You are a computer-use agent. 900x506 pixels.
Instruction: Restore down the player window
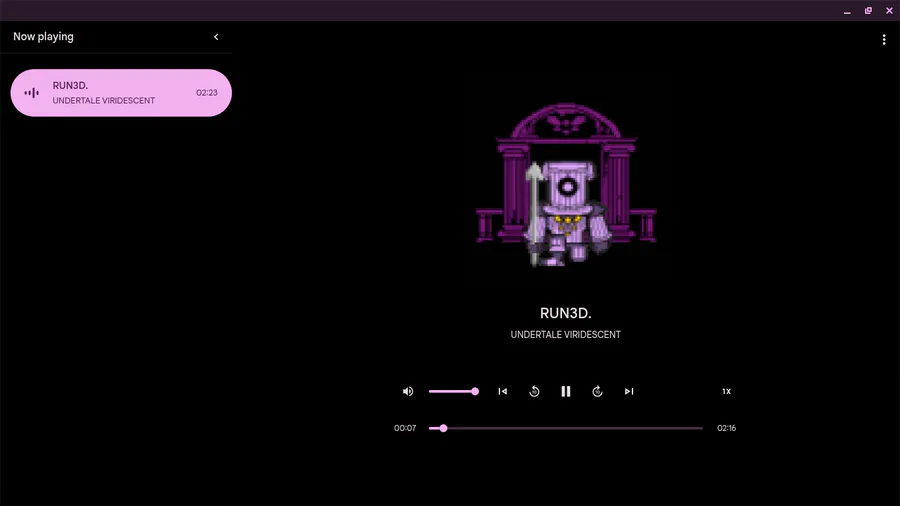[x=868, y=10]
